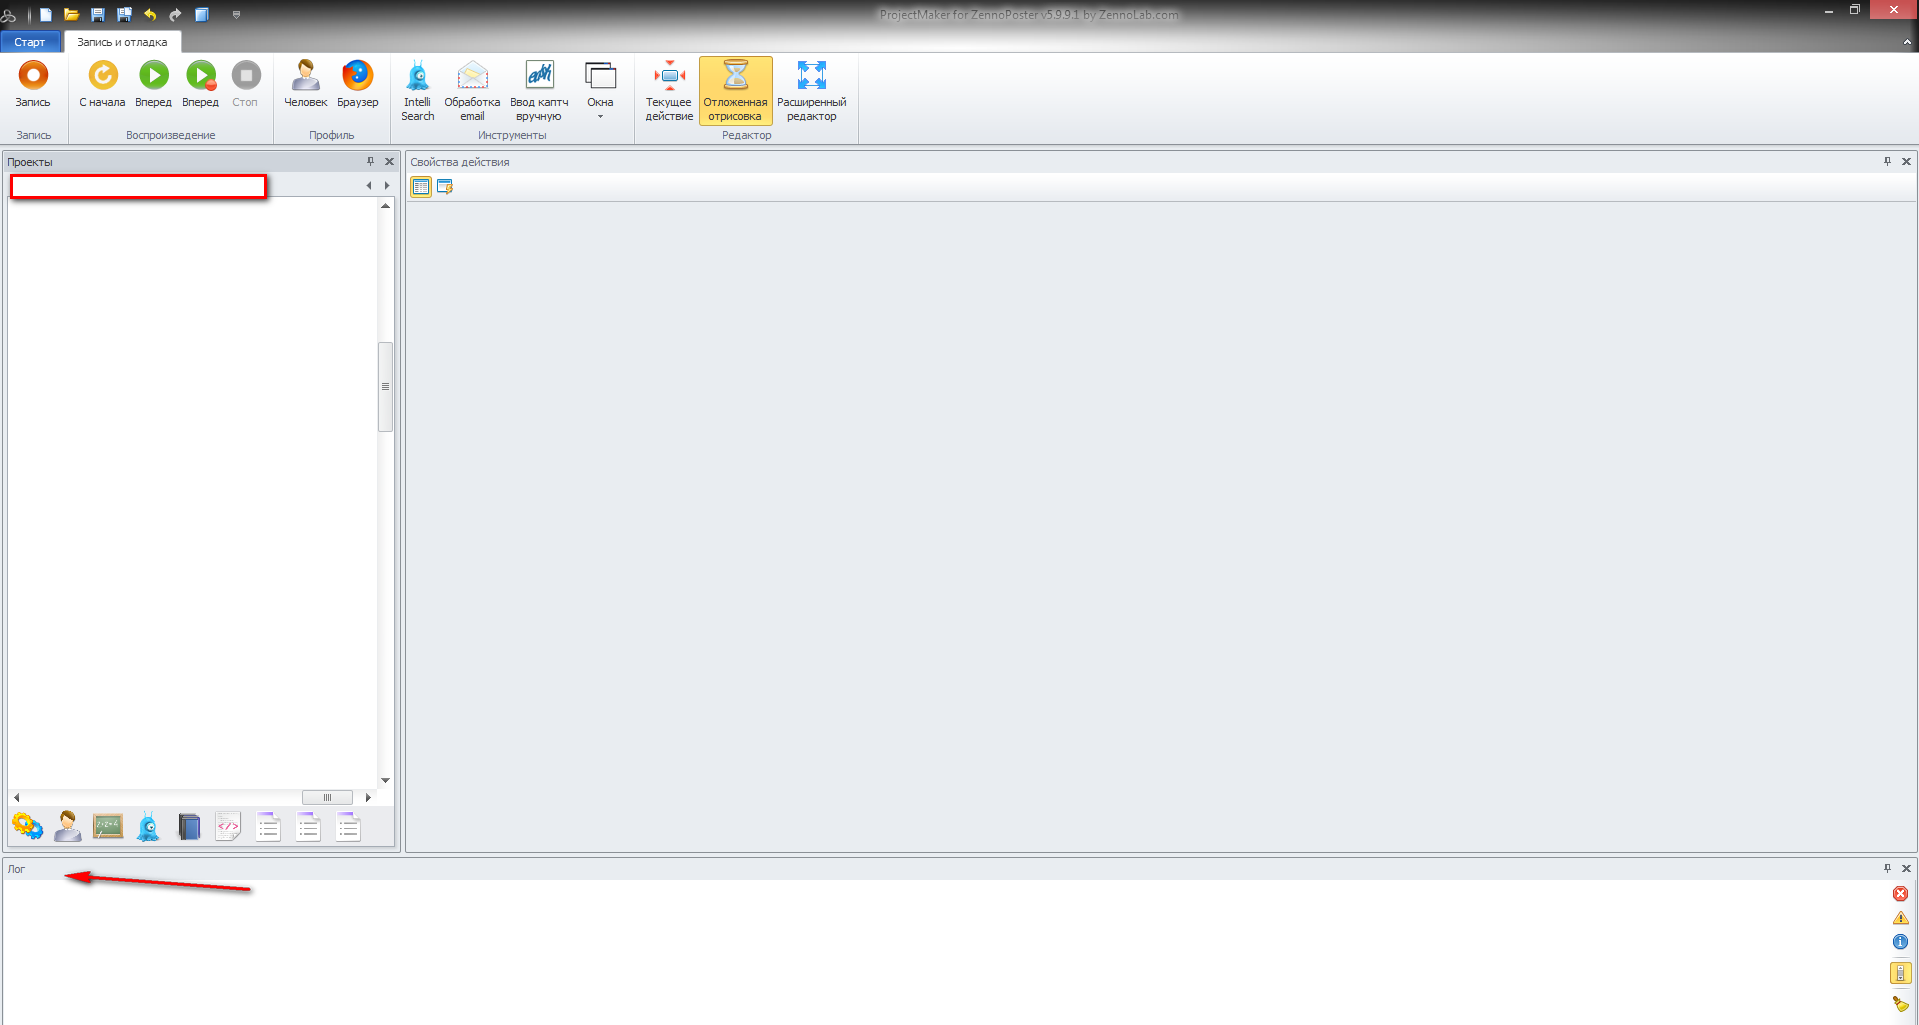Stop playback with the Стоп button

[245, 86]
